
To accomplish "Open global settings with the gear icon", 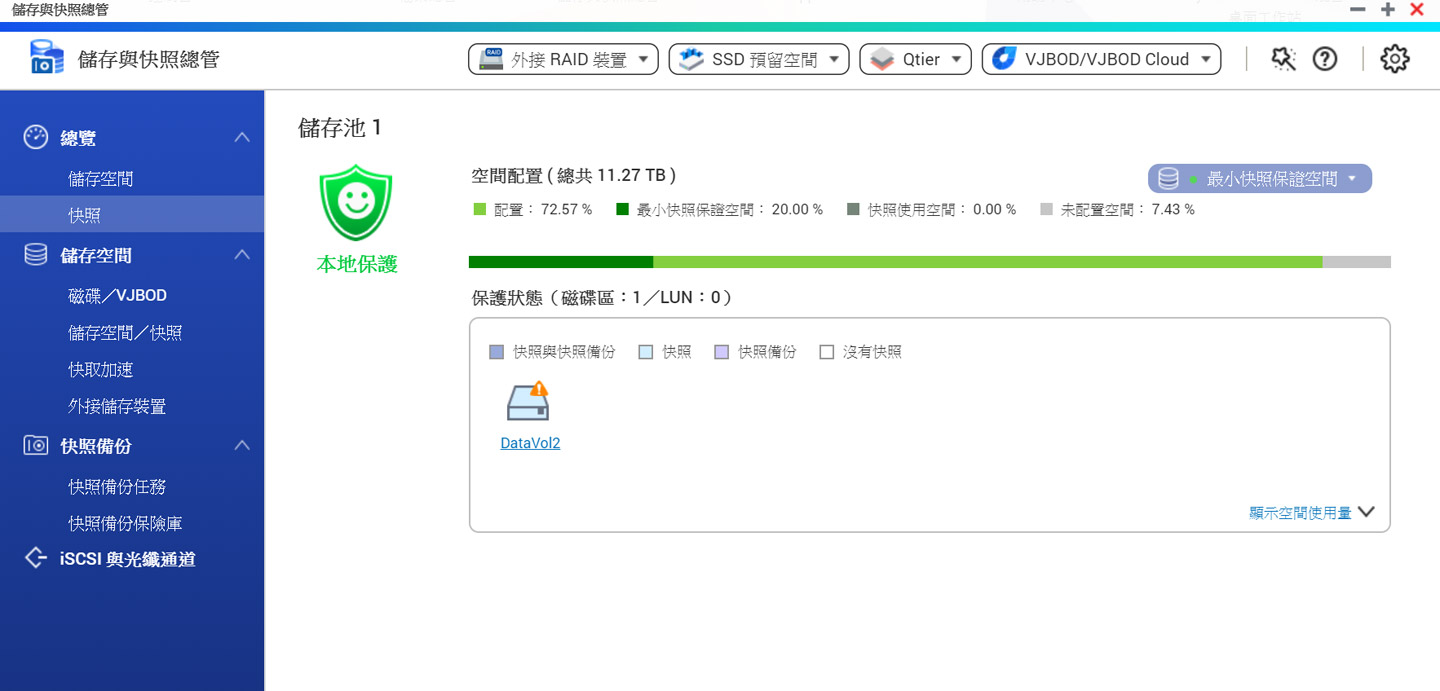I will pos(1394,58).
